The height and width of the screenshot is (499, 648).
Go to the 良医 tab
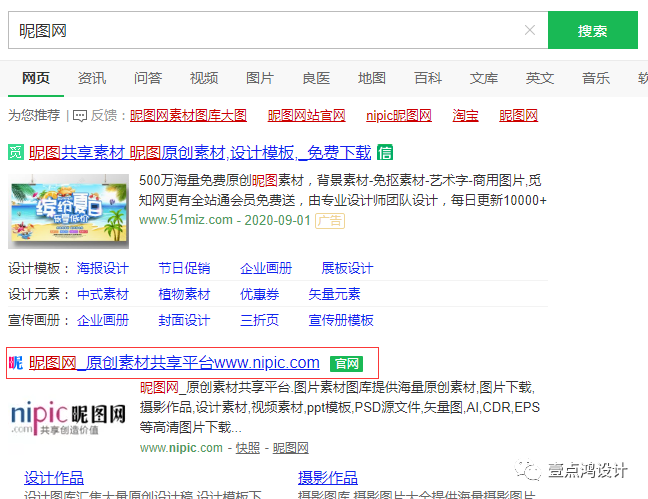coord(316,78)
